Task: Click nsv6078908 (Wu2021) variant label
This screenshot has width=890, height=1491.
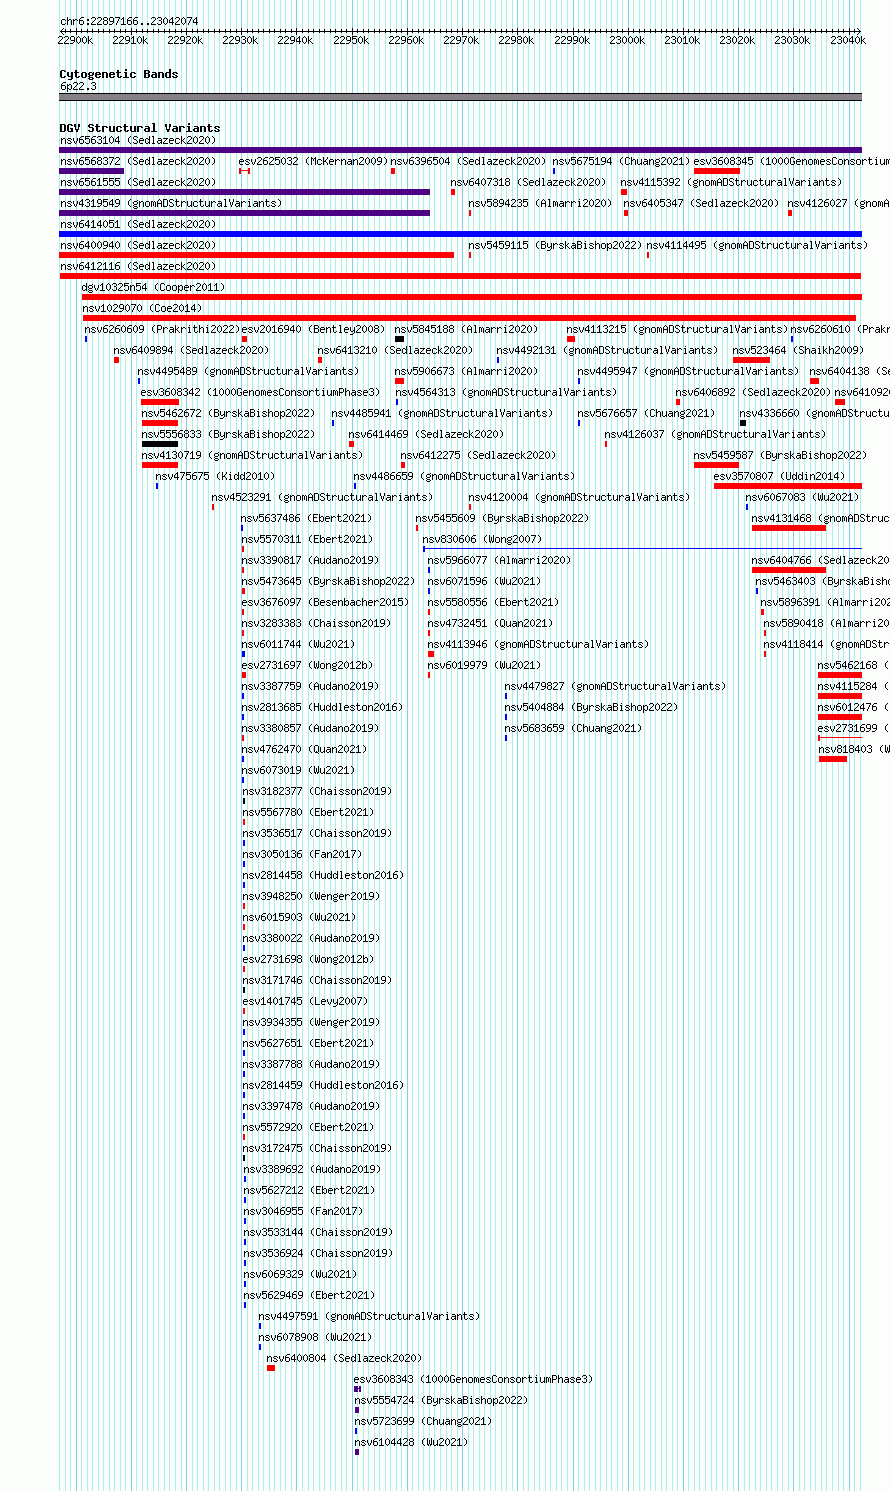Action: coord(316,1337)
